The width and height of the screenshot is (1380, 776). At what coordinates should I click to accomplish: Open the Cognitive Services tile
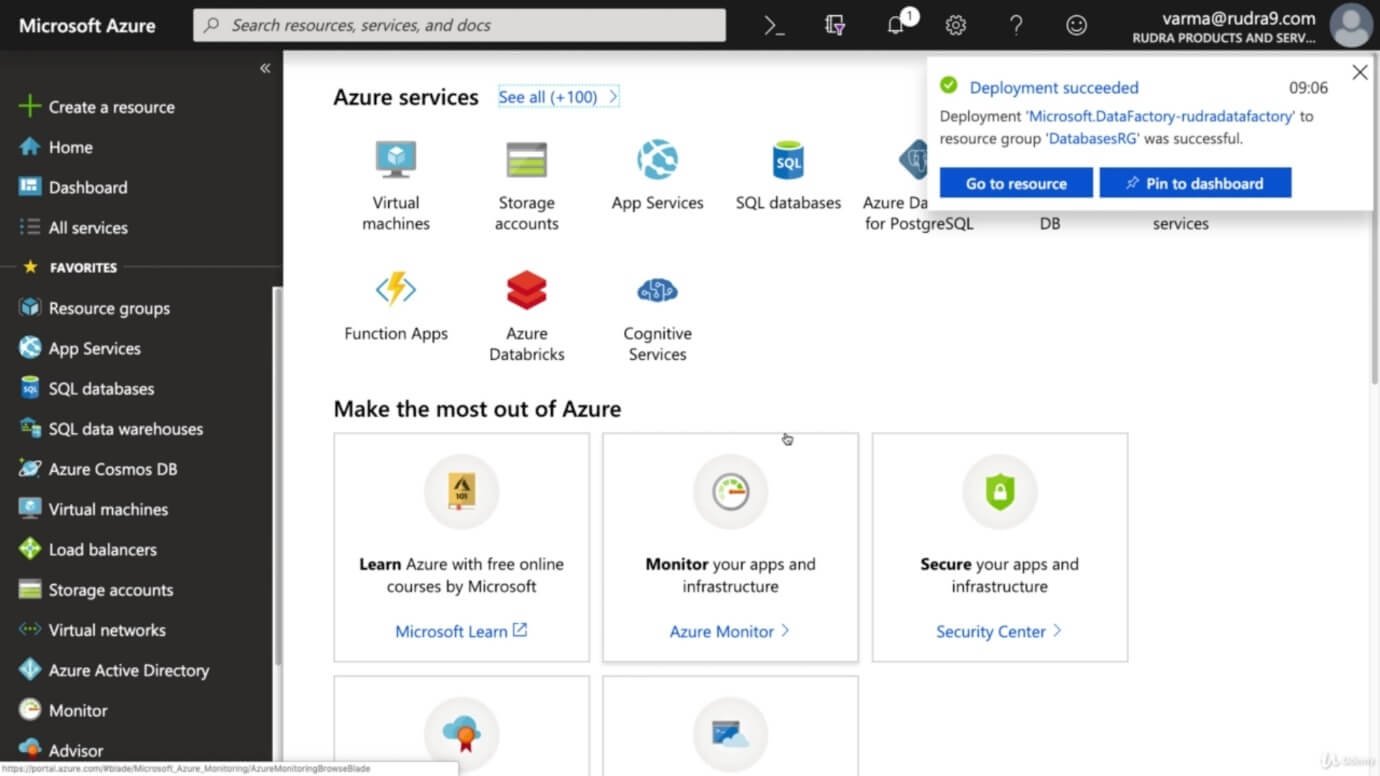[x=657, y=316]
